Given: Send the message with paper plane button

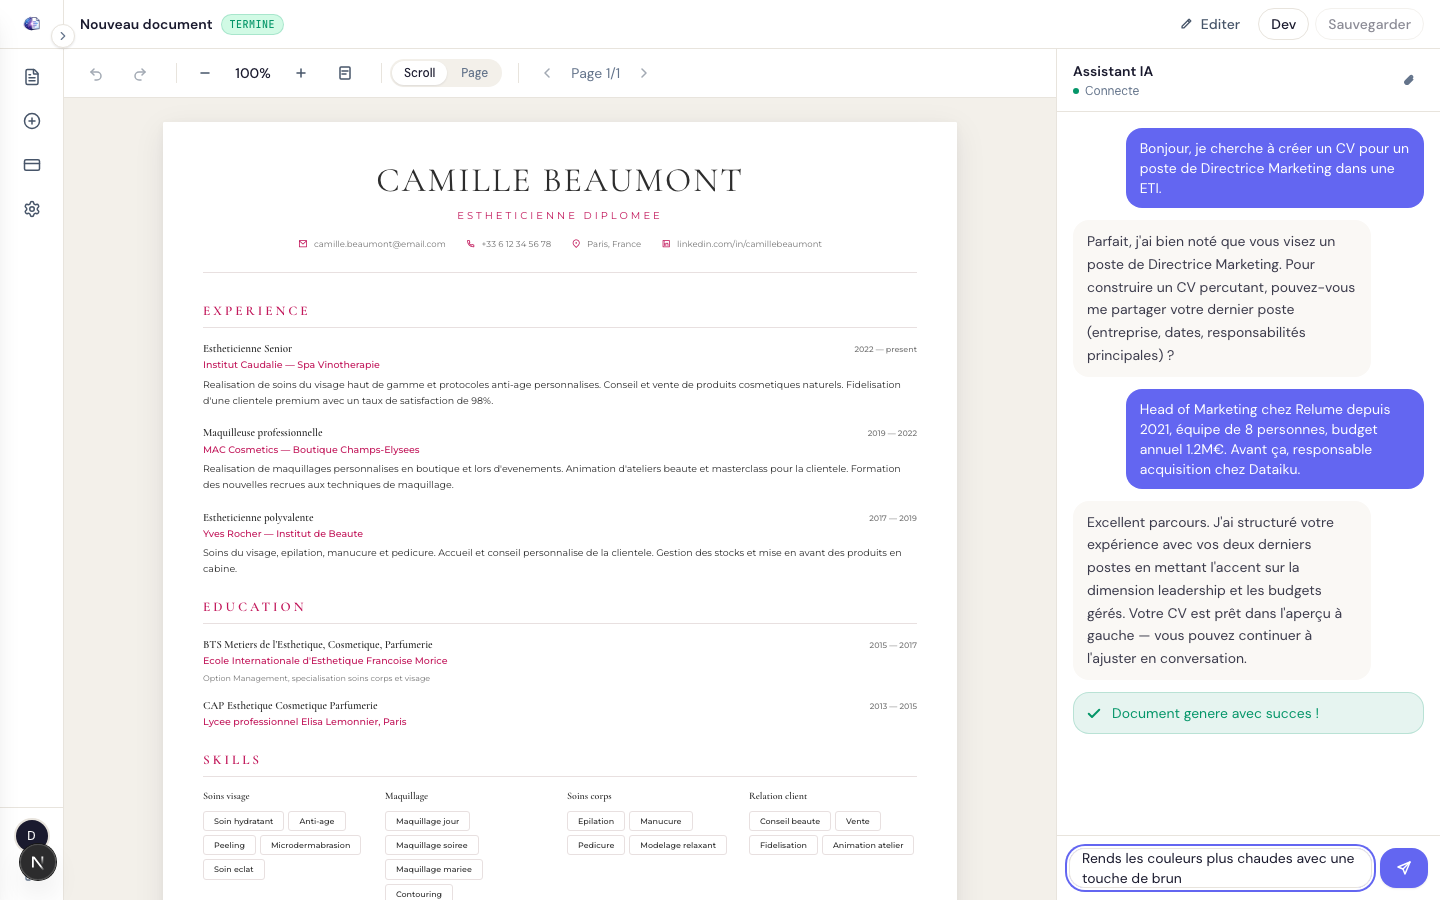Looking at the screenshot, I should tap(1404, 868).
